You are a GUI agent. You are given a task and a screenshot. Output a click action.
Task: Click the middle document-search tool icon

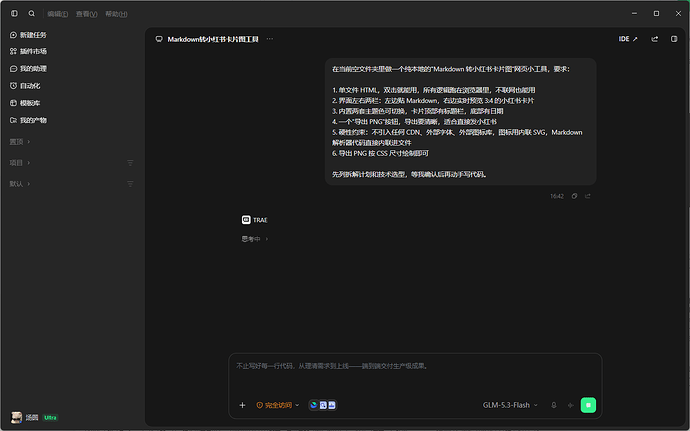[x=323, y=405]
